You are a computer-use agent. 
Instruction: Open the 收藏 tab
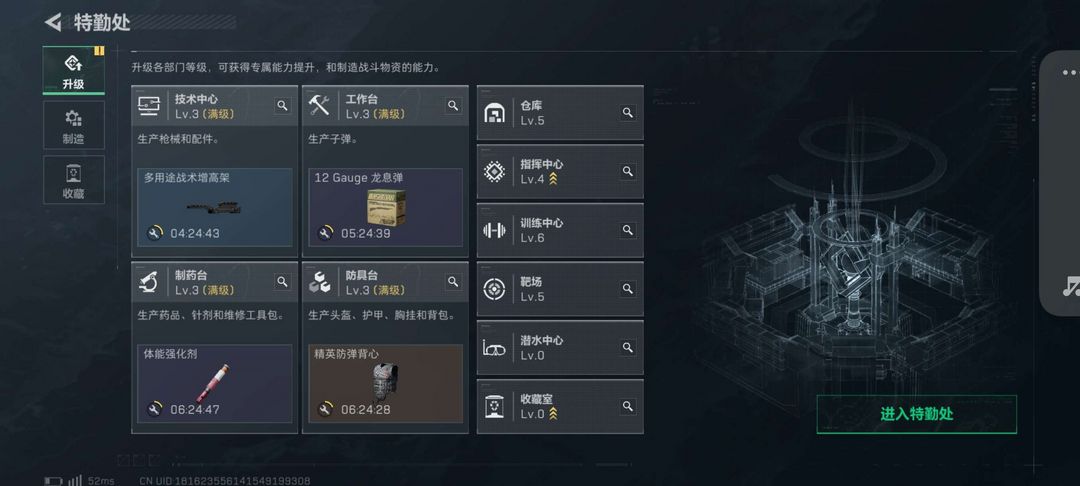pyautogui.click(x=74, y=180)
